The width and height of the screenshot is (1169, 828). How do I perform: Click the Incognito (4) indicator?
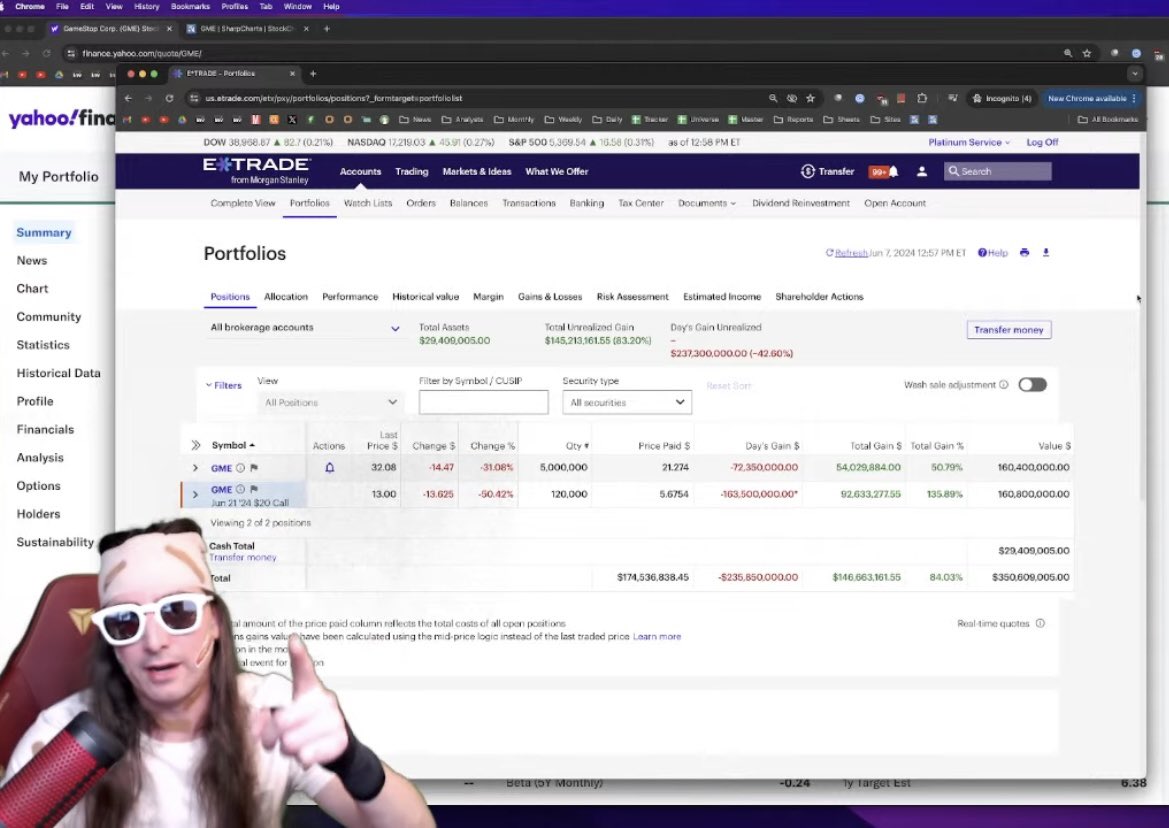pos(1001,98)
